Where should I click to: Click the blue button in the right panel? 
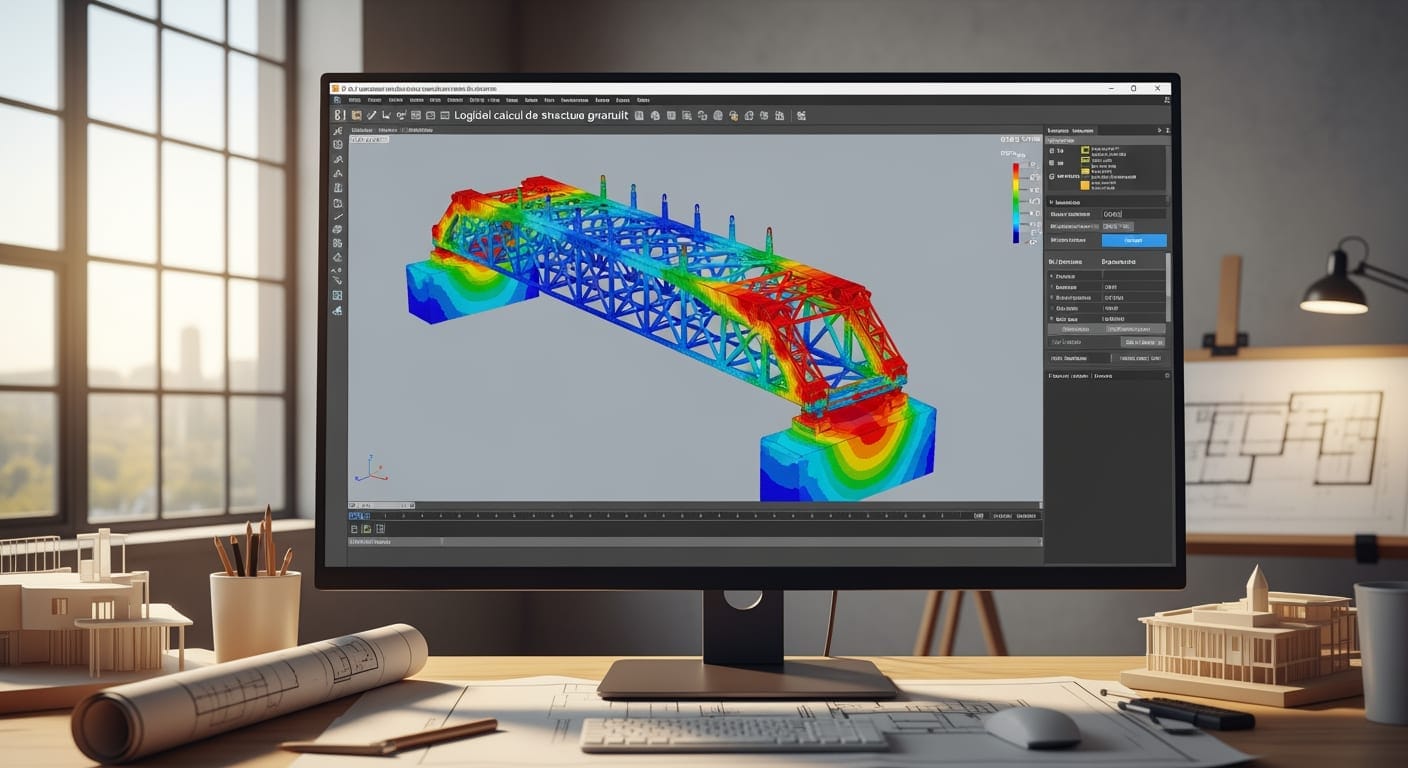coord(1134,240)
